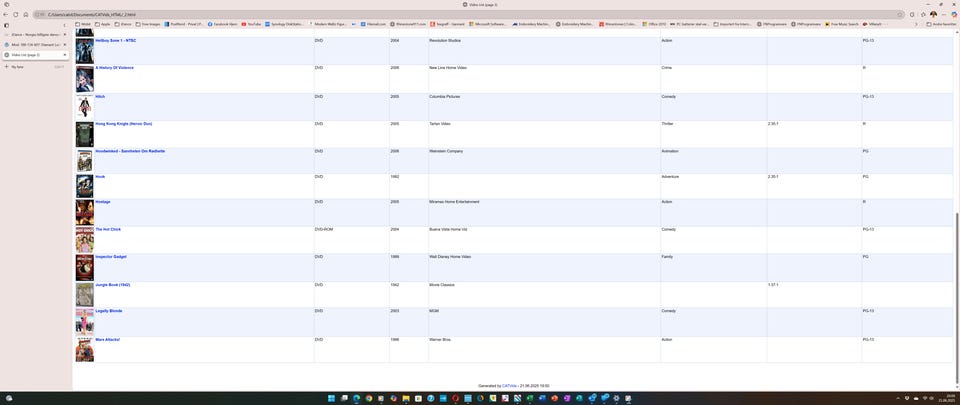Open Task View on the taskbar
The width and height of the screenshot is (960, 405).
click(344, 398)
